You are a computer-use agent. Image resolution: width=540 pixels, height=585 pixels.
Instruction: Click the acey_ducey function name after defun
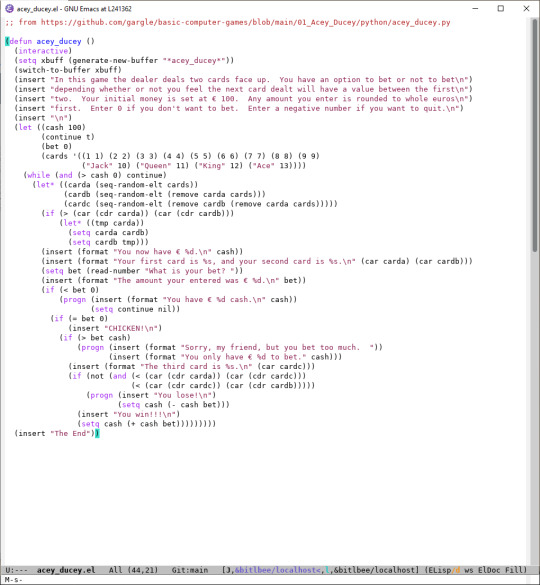pos(59,41)
